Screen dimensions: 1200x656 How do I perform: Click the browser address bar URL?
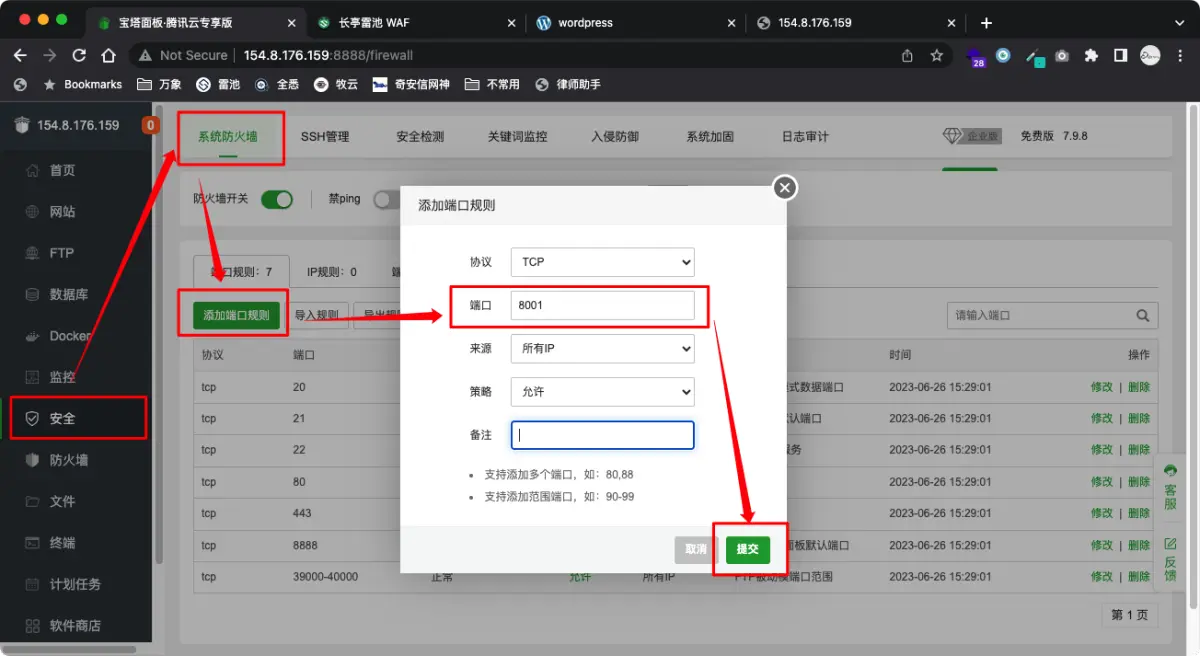328,56
